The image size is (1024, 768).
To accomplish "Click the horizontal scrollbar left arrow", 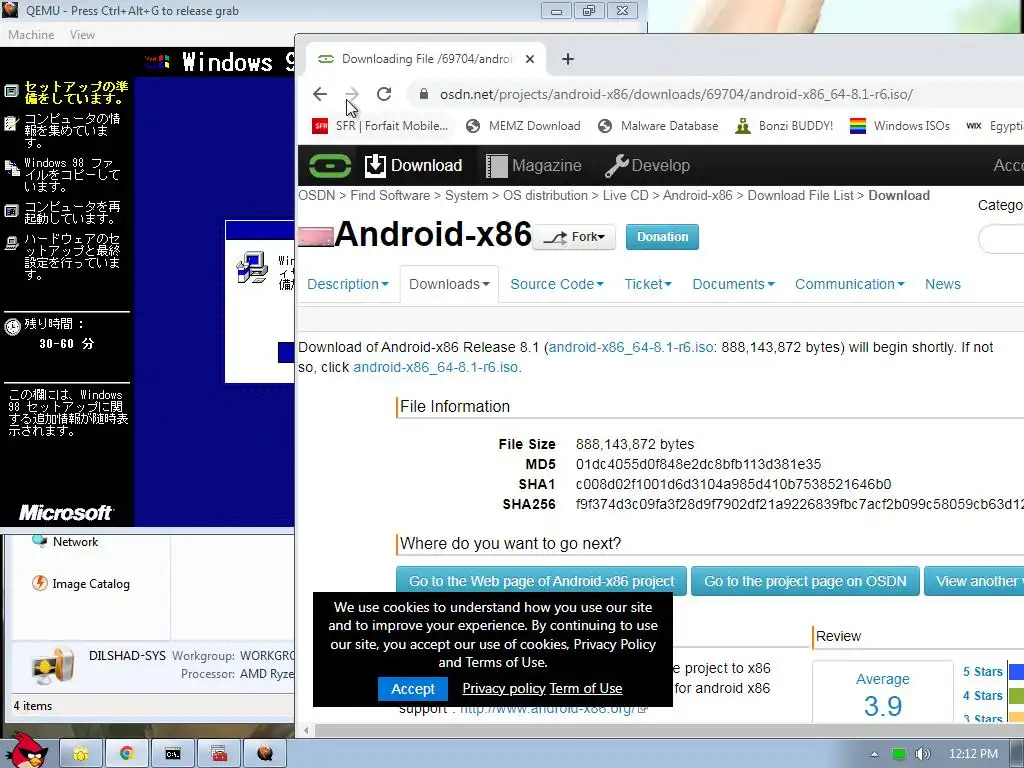I will pyautogui.click(x=306, y=730).
